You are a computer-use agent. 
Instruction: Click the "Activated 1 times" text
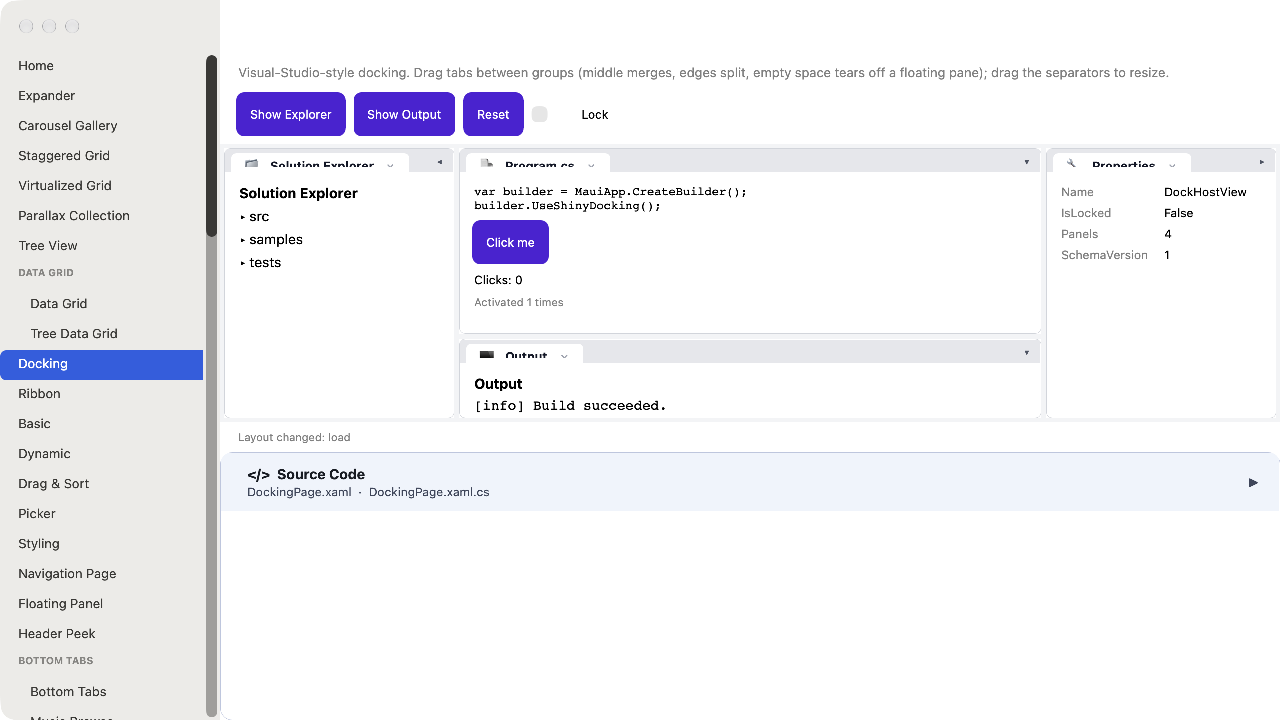click(519, 302)
